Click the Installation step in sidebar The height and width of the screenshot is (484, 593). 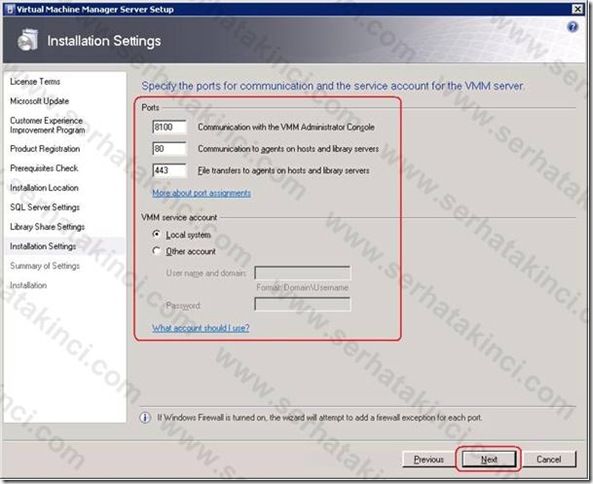click(28, 285)
